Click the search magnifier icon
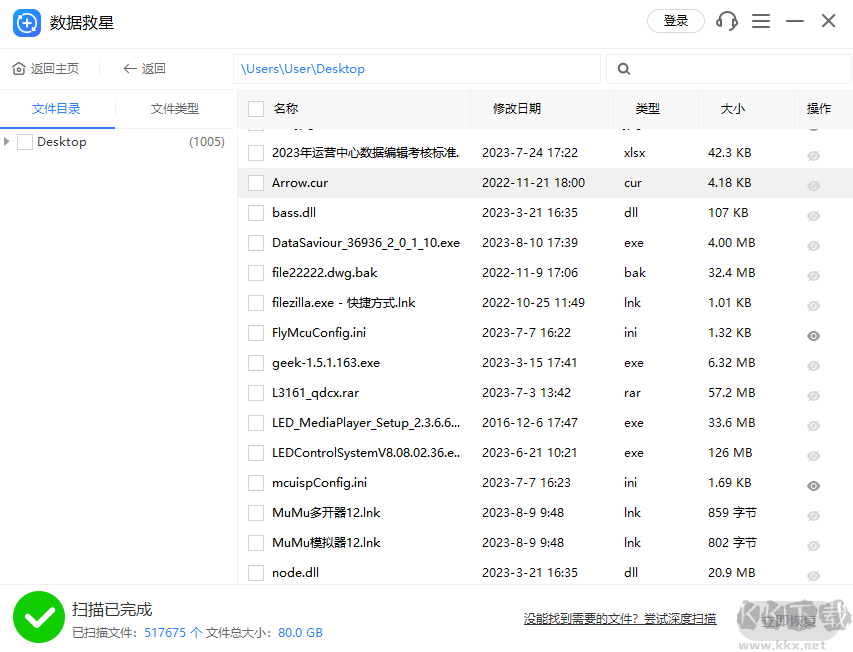This screenshot has width=853, height=652. point(622,68)
